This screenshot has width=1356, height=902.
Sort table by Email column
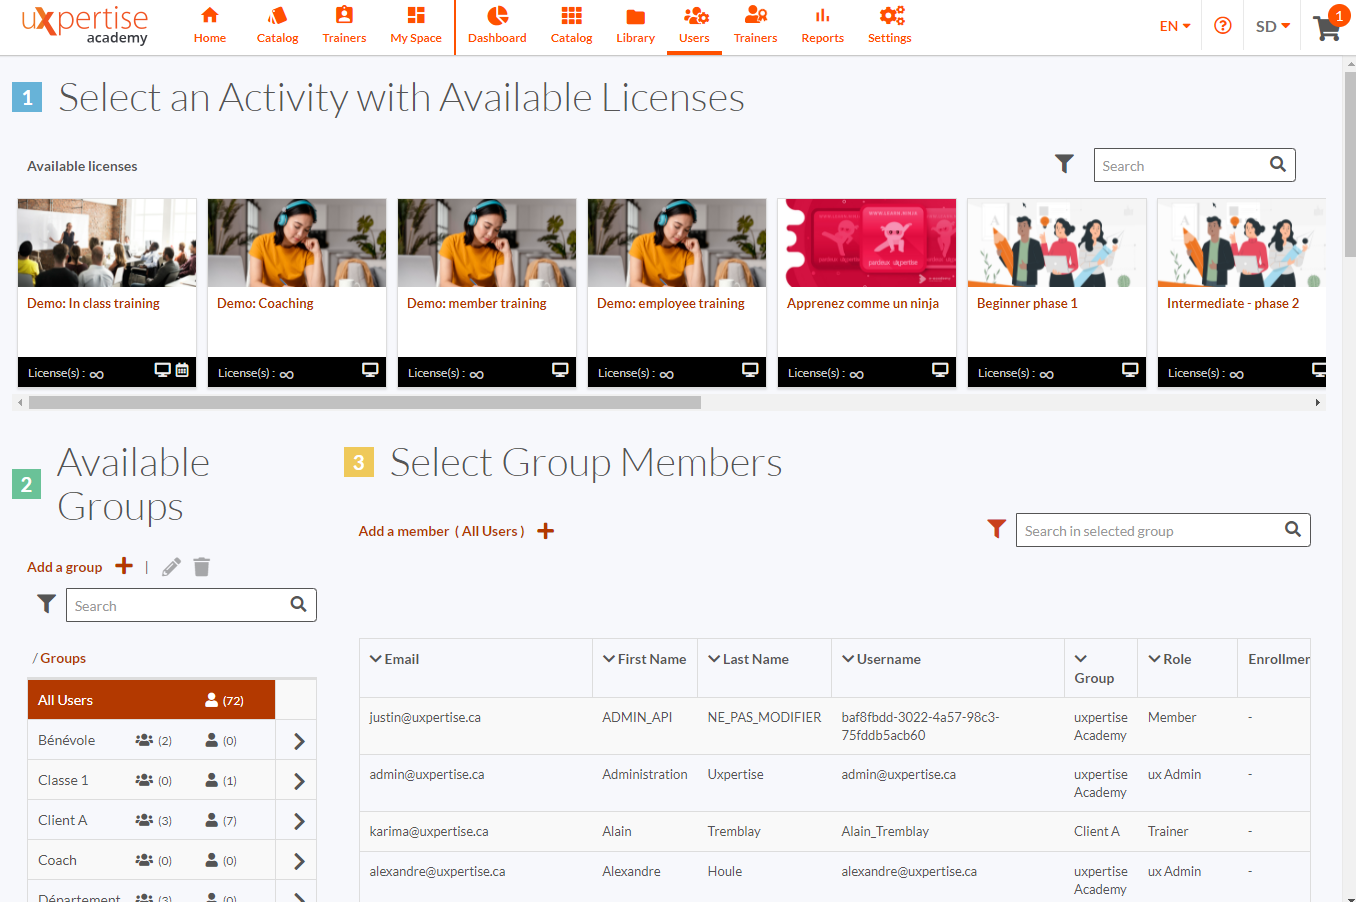point(394,659)
